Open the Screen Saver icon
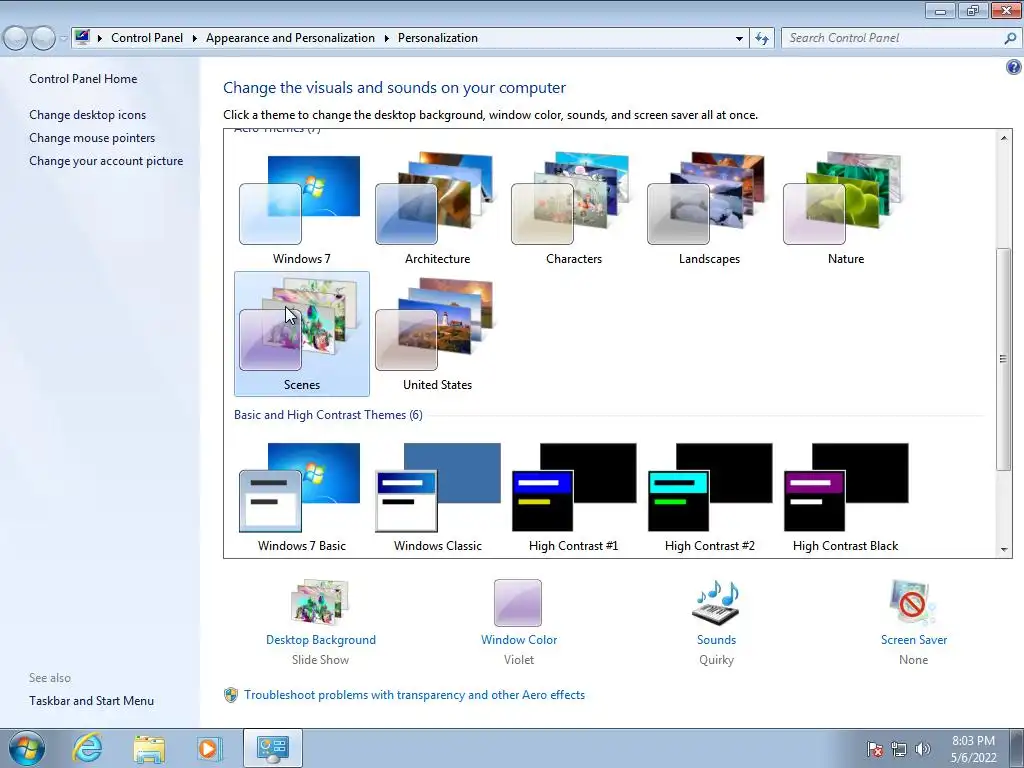Viewport: 1024px width, 768px height. 913,602
